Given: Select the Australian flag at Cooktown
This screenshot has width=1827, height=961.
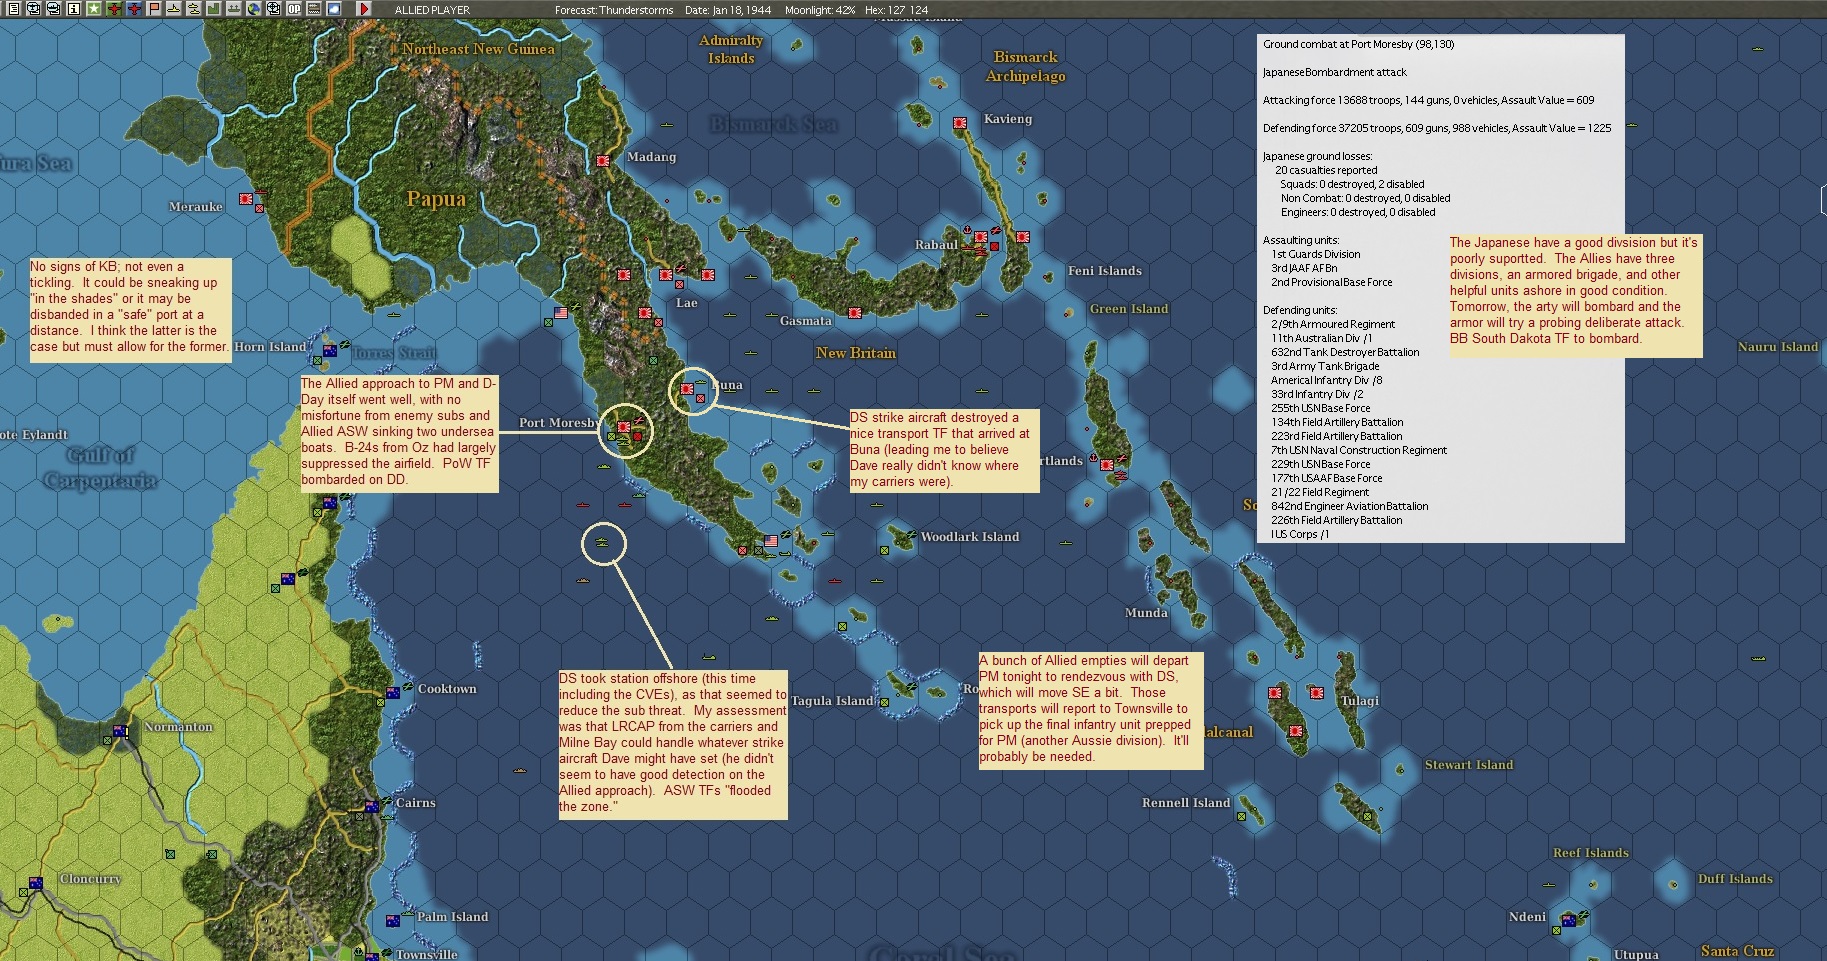Looking at the screenshot, I should [394, 692].
